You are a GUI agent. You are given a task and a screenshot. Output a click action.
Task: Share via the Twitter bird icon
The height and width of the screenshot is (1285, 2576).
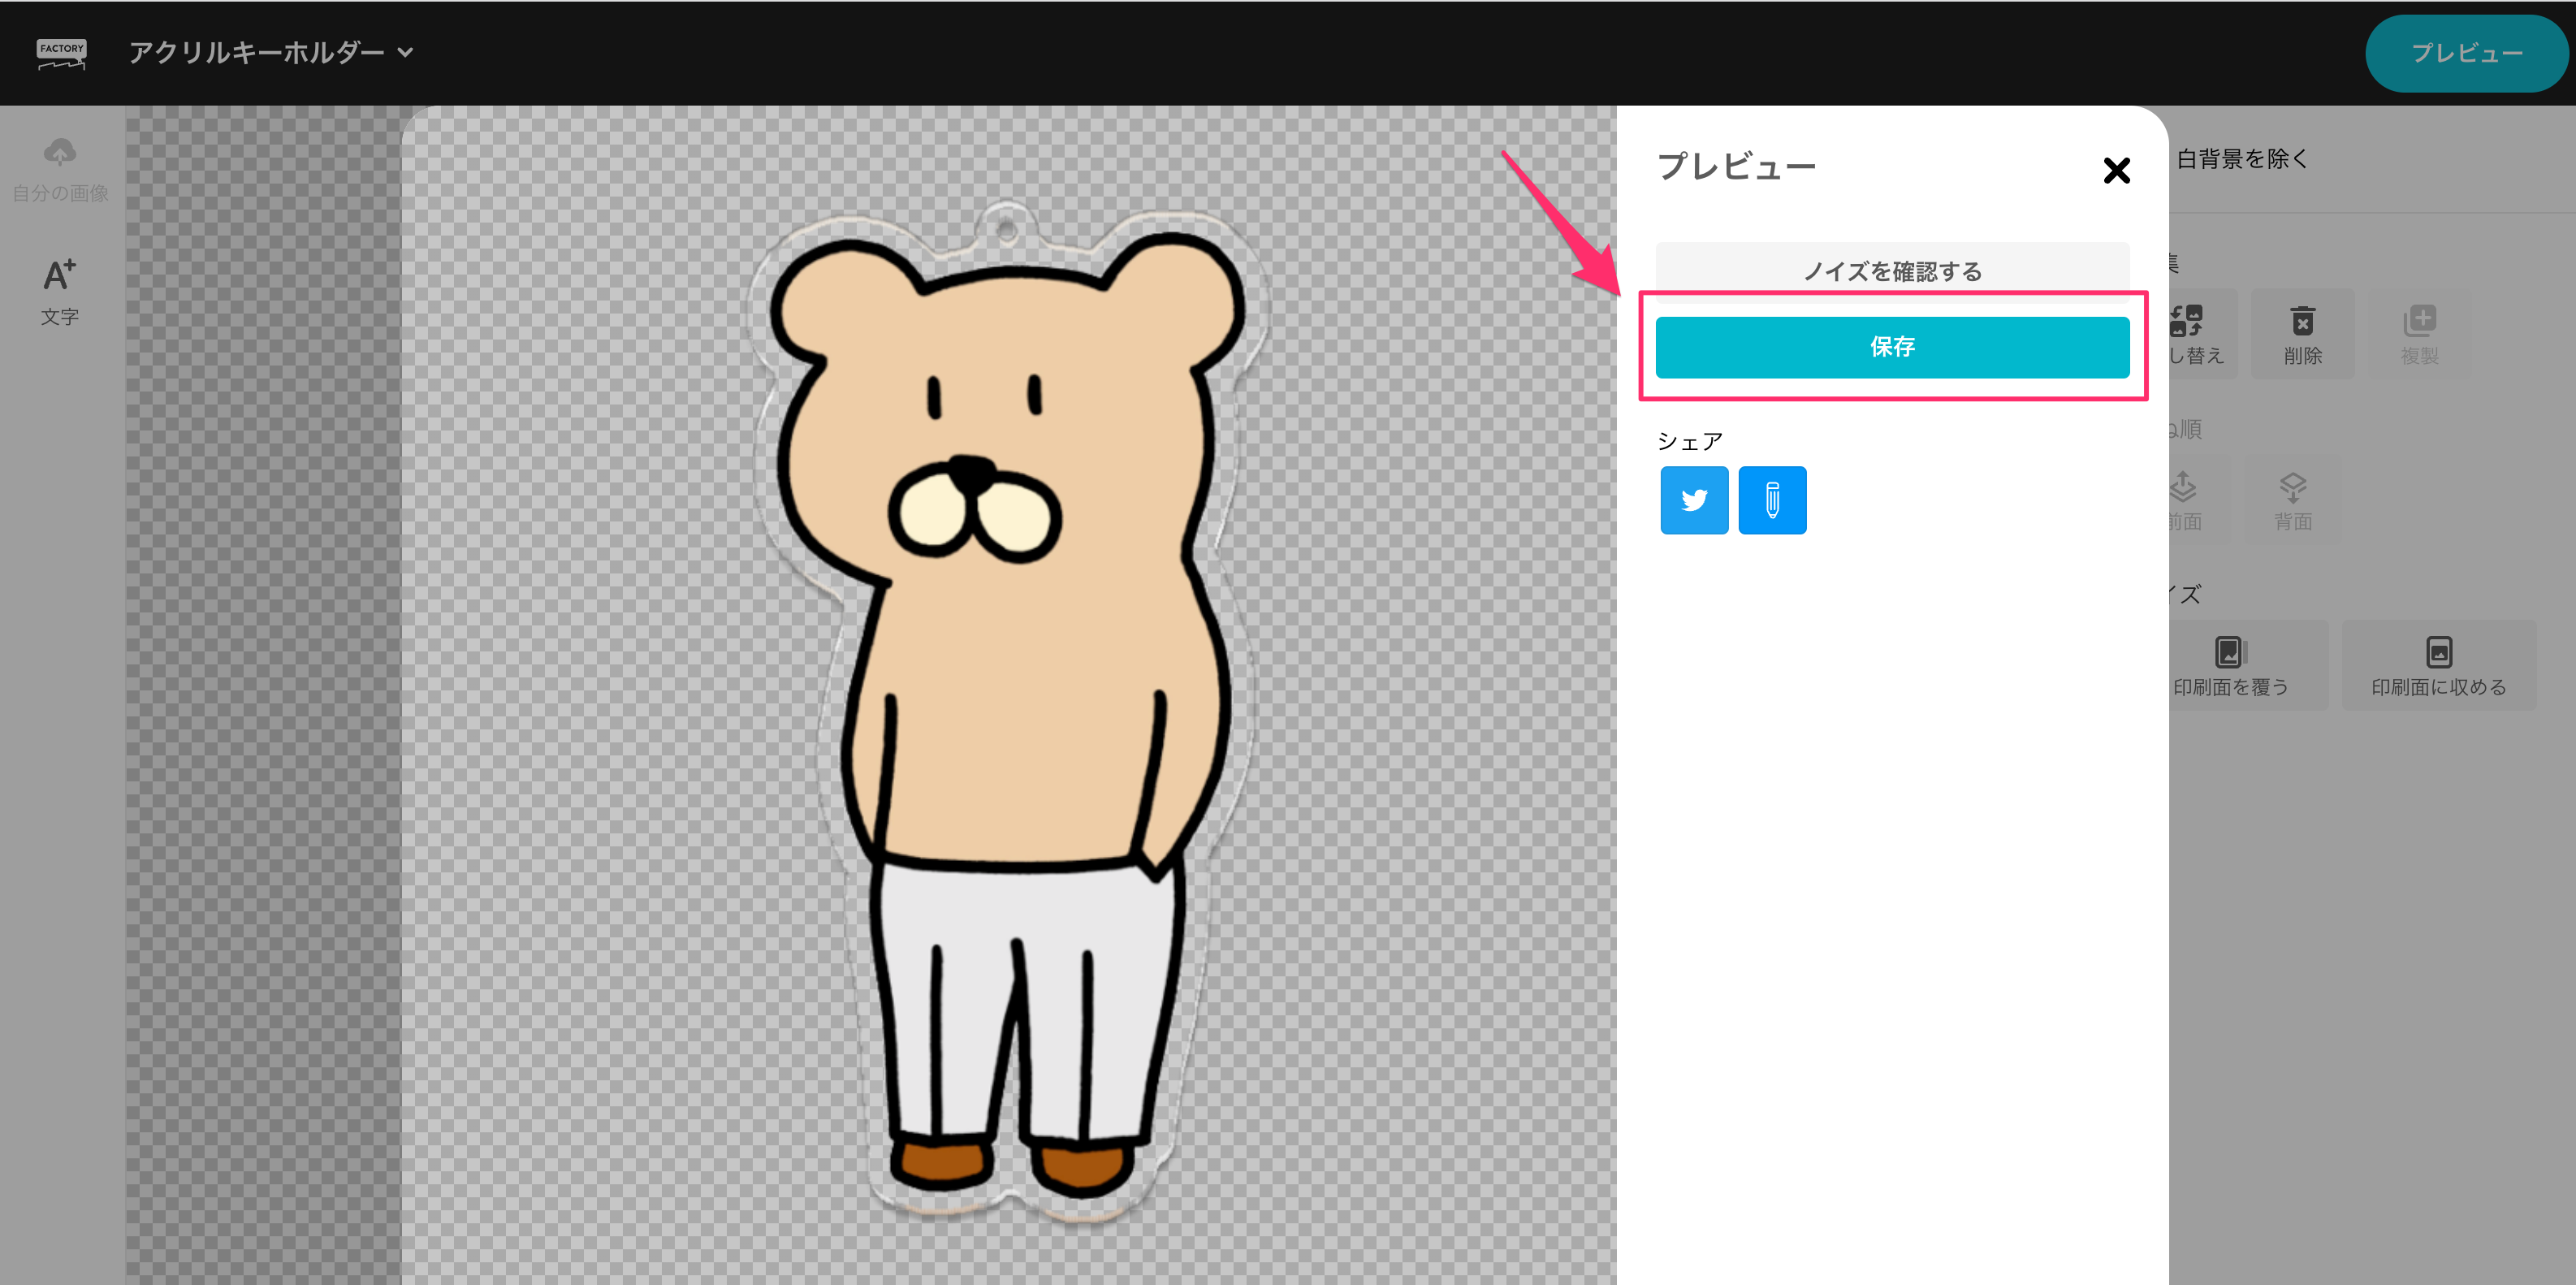tap(1694, 500)
